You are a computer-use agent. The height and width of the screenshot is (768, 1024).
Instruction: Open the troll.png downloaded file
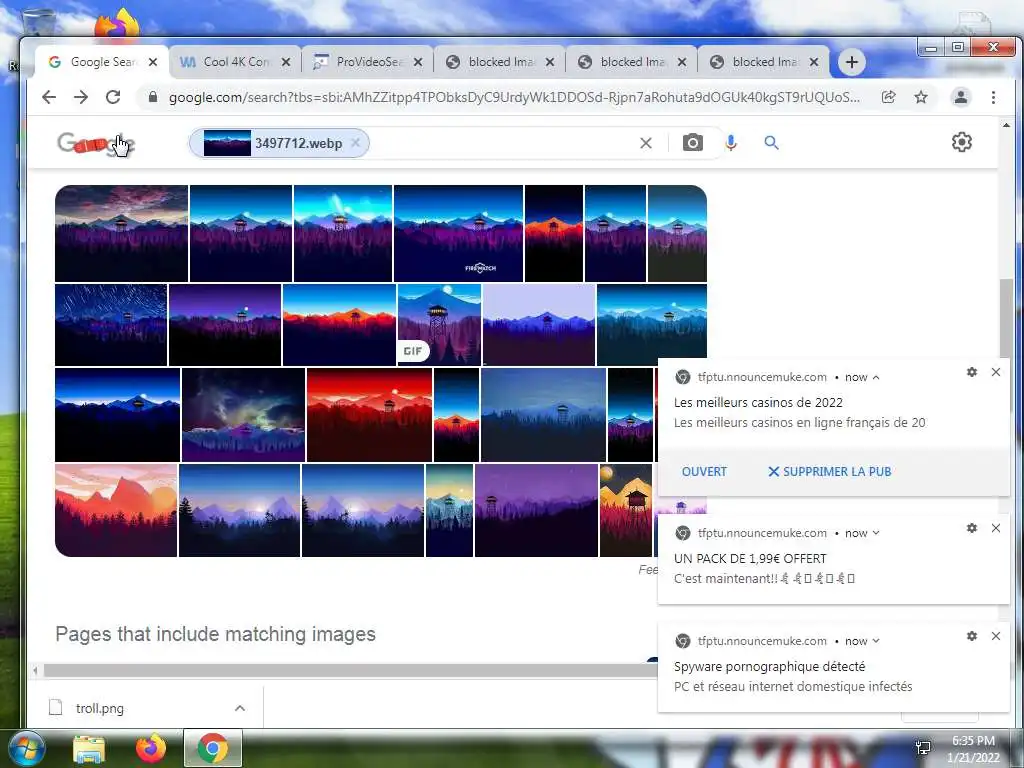(x=99, y=708)
